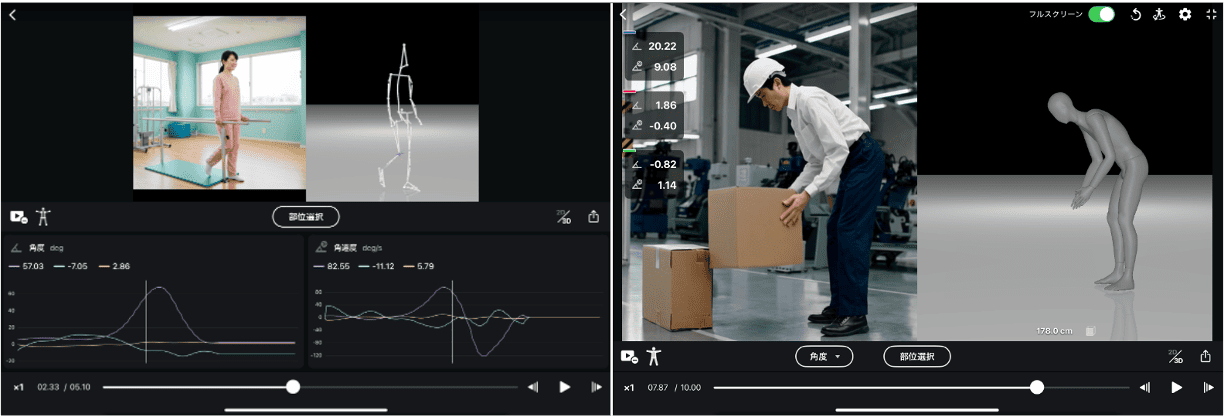This screenshot has width=1224, height=418.
Task: Play the right panel video
Action: click(1177, 387)
